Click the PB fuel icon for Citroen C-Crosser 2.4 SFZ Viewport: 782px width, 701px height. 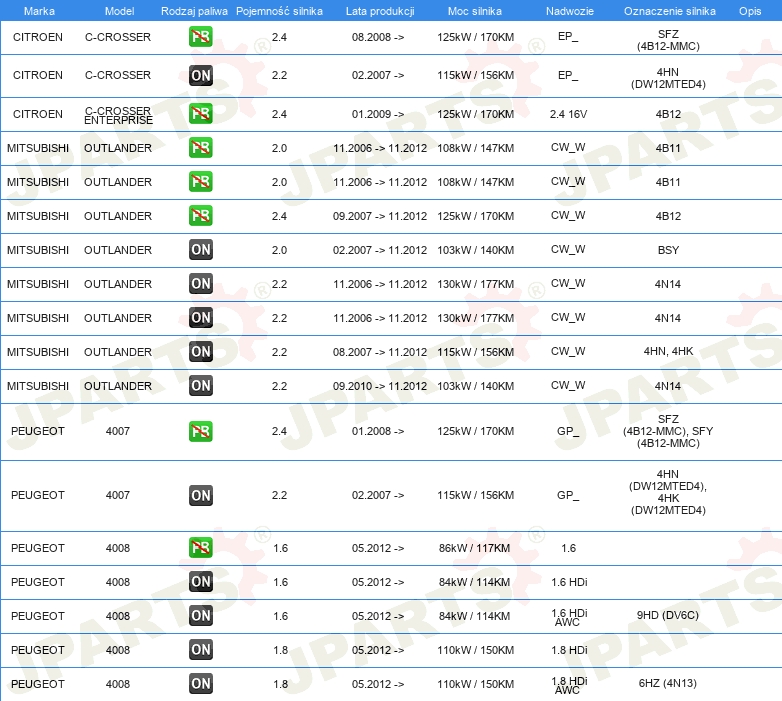click(200, 38)
